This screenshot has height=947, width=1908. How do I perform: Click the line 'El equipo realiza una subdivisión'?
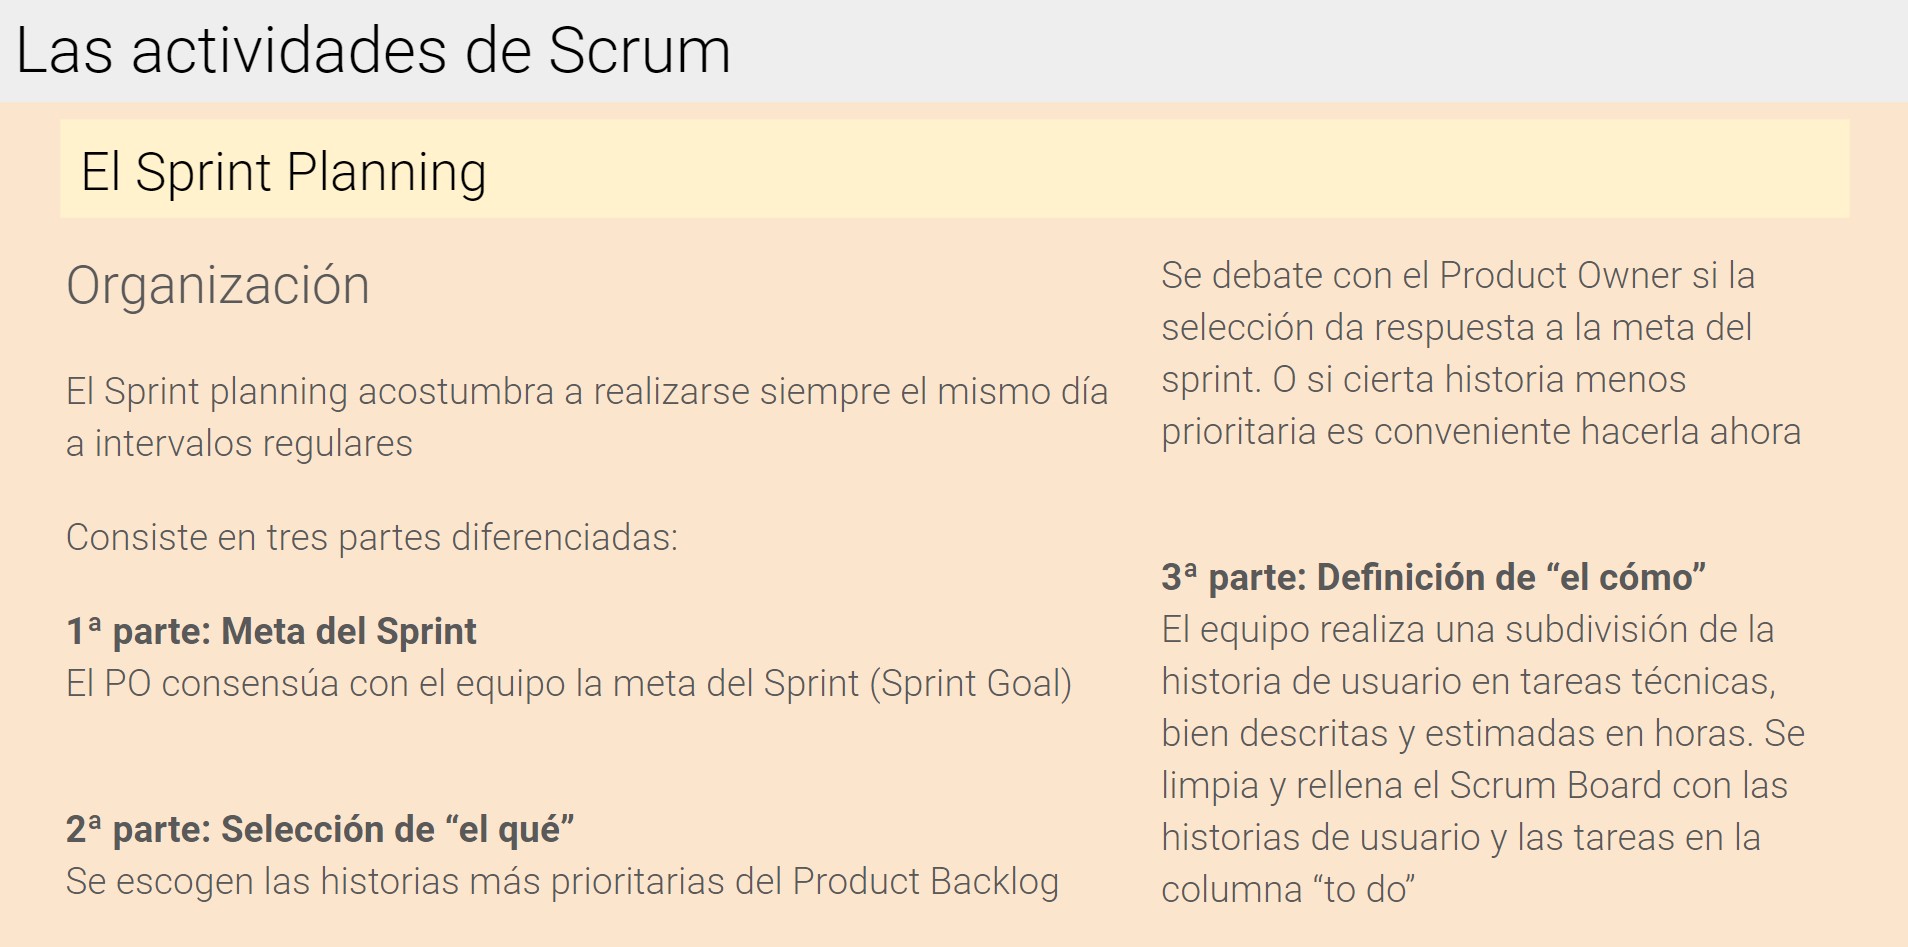pyautogui.click(x=1468, y=630)
